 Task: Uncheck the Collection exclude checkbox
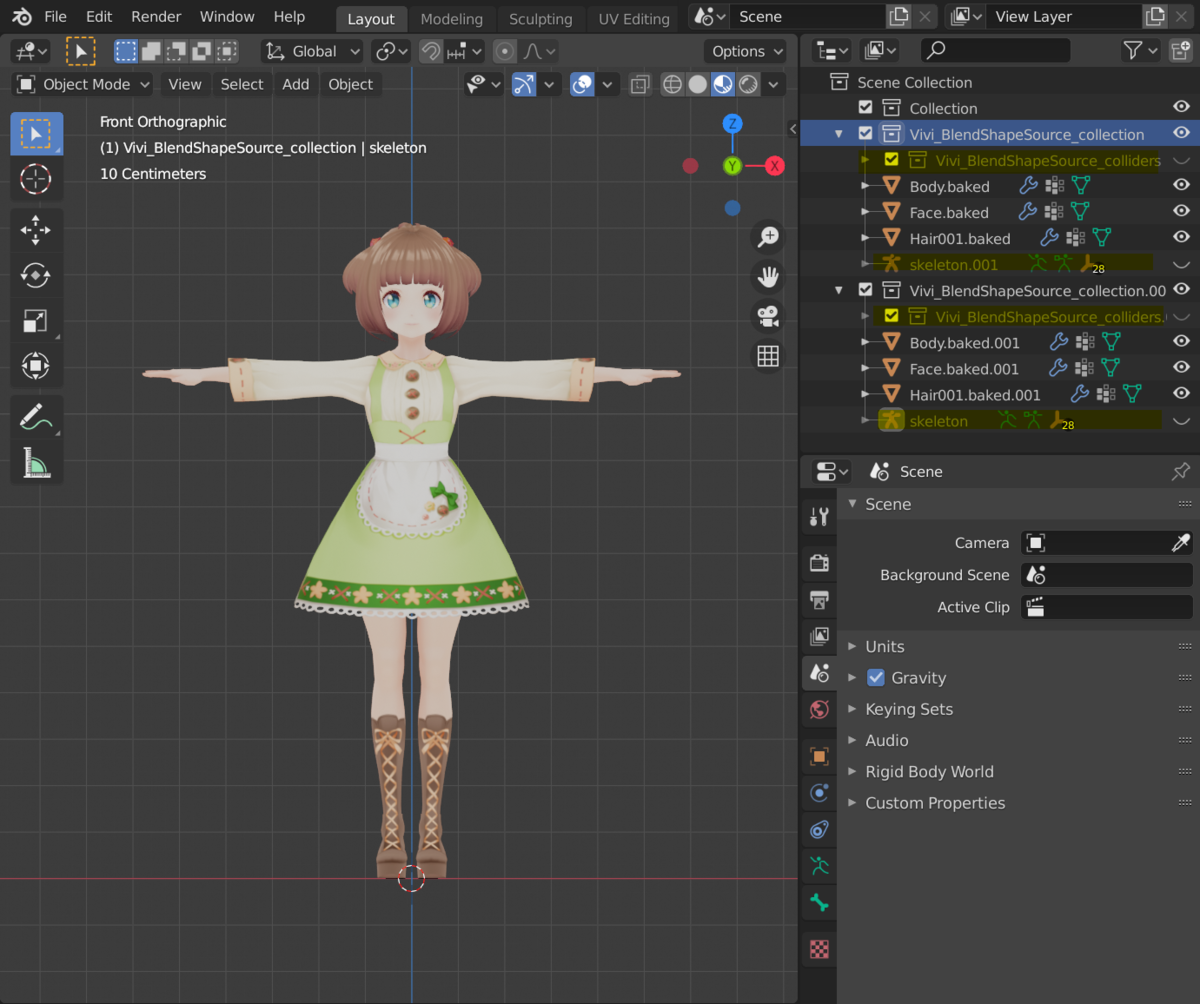pyautogui.click(x=866, y=108)
